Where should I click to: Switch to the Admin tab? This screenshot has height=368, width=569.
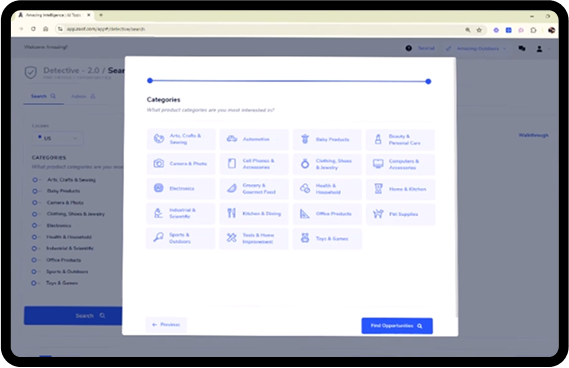pyautogui.click(x=83, y=96)
